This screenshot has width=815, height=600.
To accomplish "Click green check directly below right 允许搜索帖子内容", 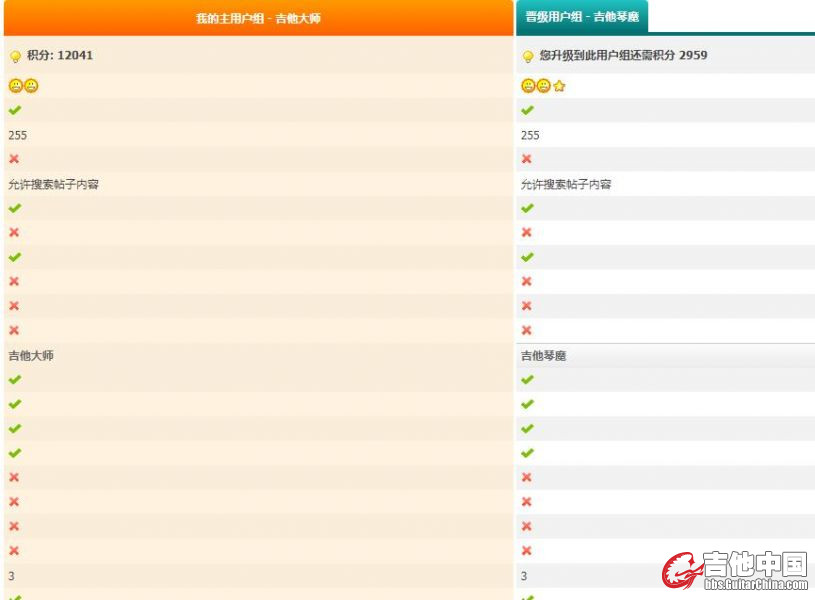I will 527,208.
